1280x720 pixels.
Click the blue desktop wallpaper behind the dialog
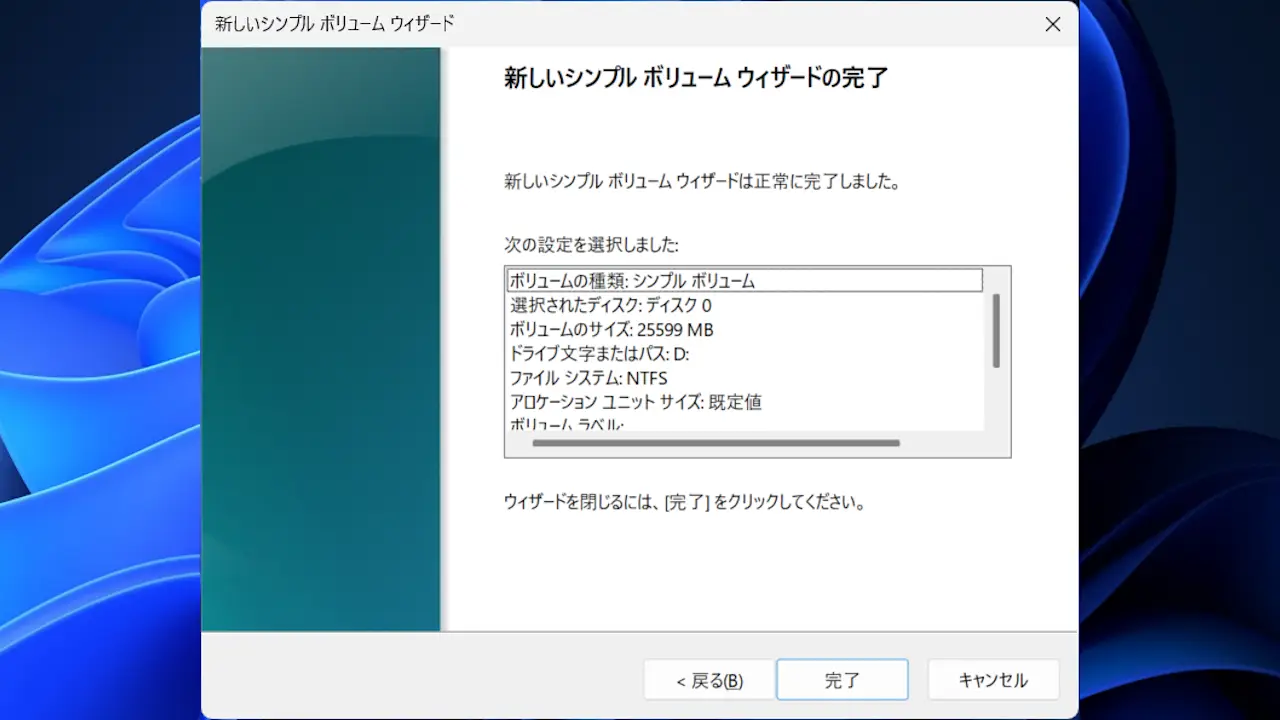pyautogui.click(x=100, y=400)
